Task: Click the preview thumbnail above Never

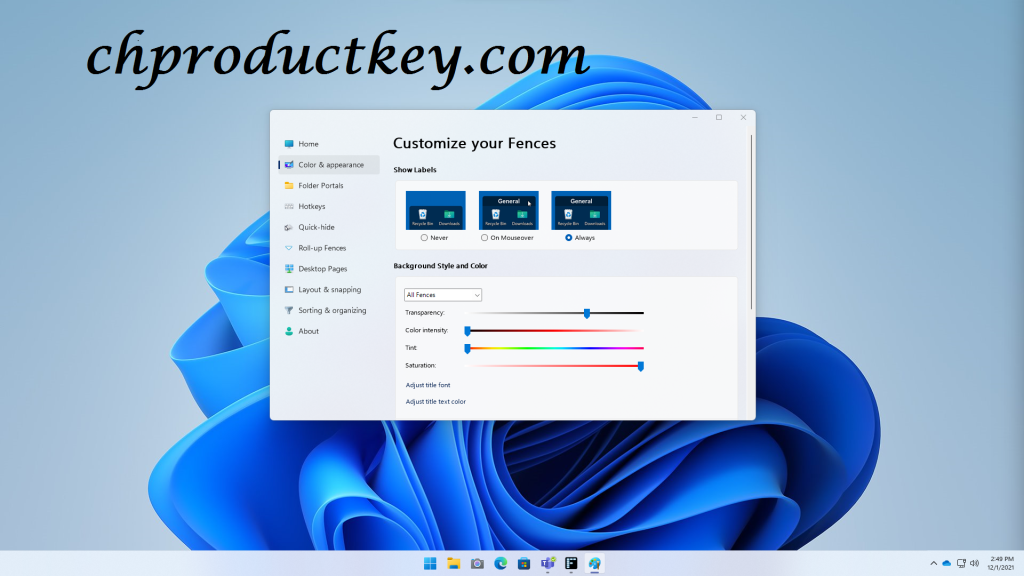Action: pos(436,210)
